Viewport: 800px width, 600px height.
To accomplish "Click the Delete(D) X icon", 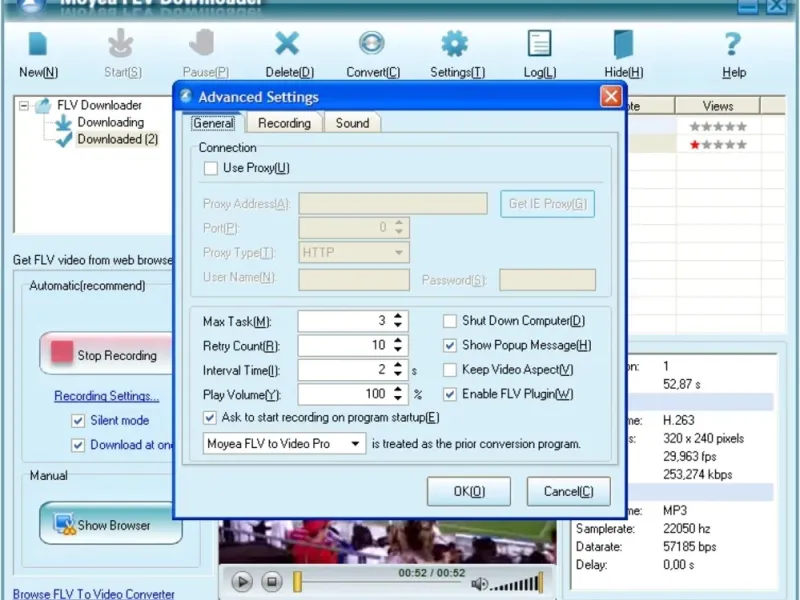I will [287, 43].
